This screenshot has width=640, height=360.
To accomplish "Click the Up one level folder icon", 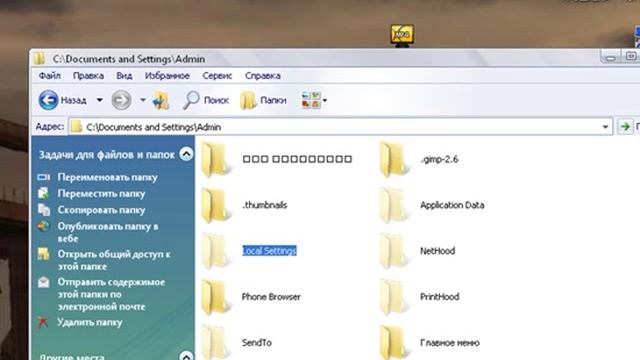I will tap(161, 100).
